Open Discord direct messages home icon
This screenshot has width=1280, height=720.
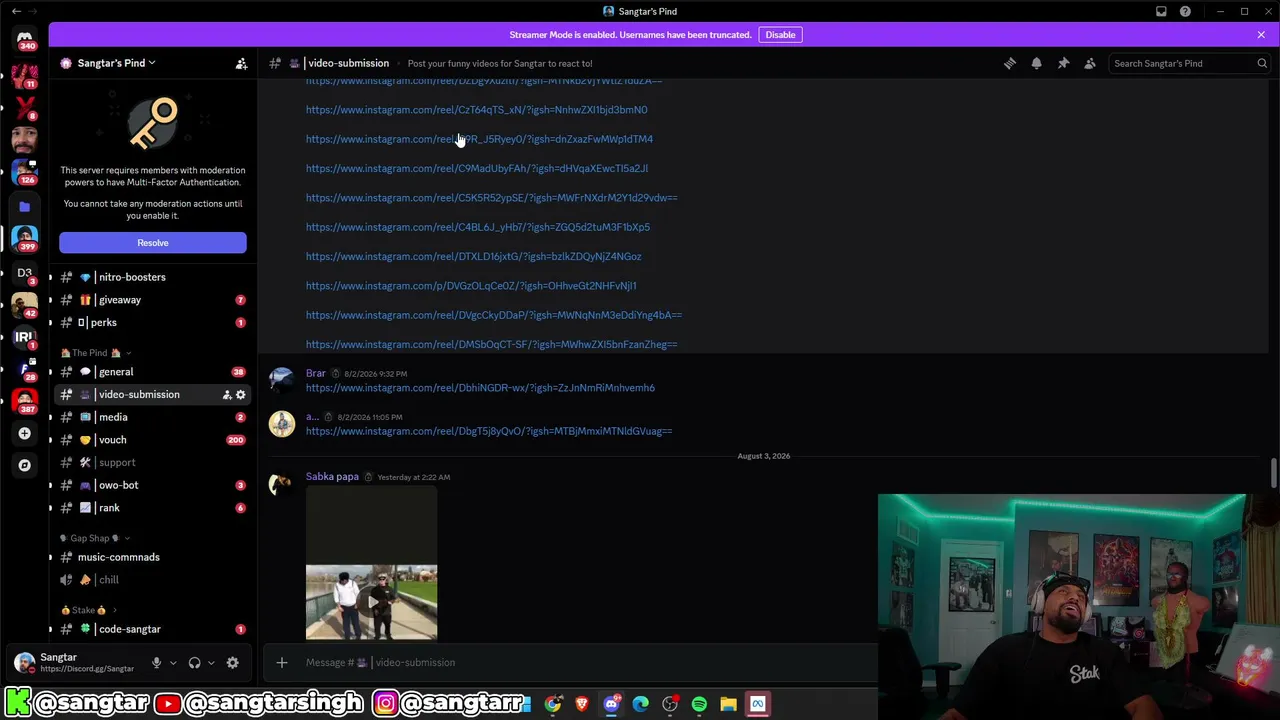click(25, 40)
